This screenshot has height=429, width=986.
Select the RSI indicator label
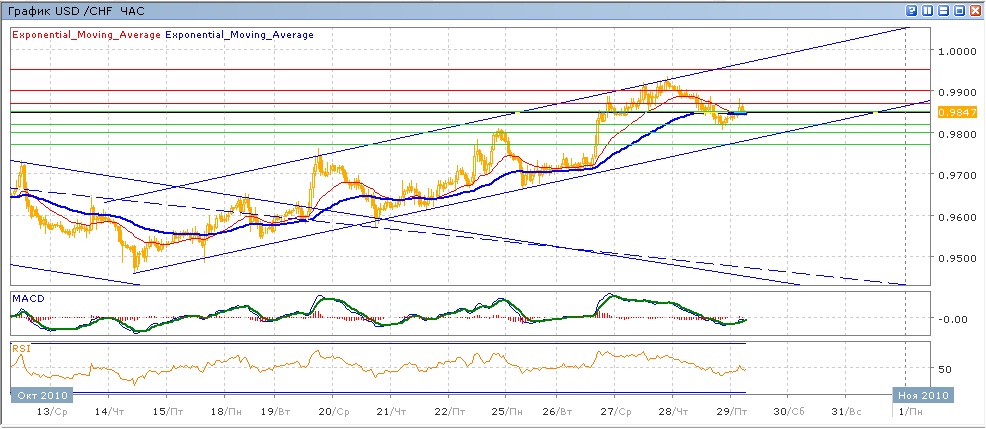pyautogui.click(x=22, y=349)
